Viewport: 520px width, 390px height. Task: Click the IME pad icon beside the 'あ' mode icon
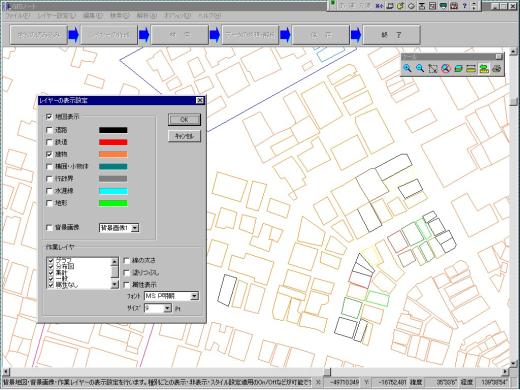click(x=390, y=6)
